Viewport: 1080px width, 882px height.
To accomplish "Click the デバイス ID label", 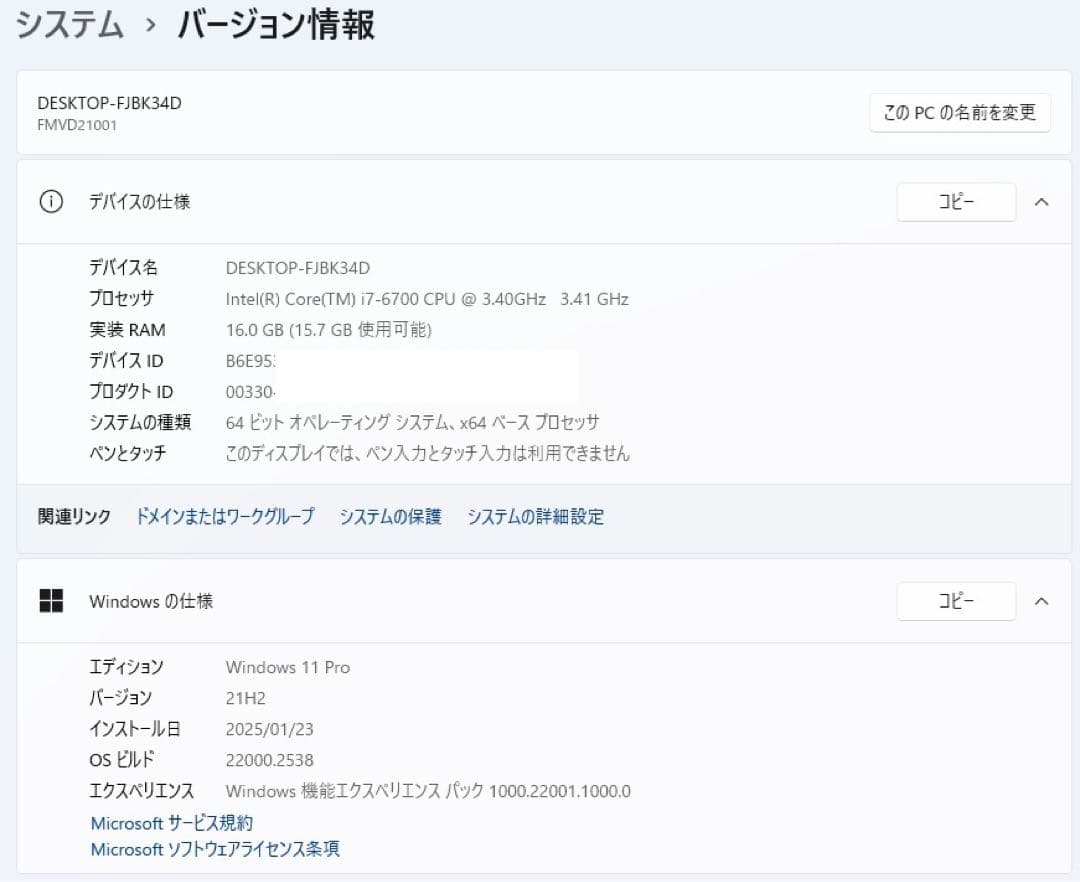I will [x=126, y=361].
